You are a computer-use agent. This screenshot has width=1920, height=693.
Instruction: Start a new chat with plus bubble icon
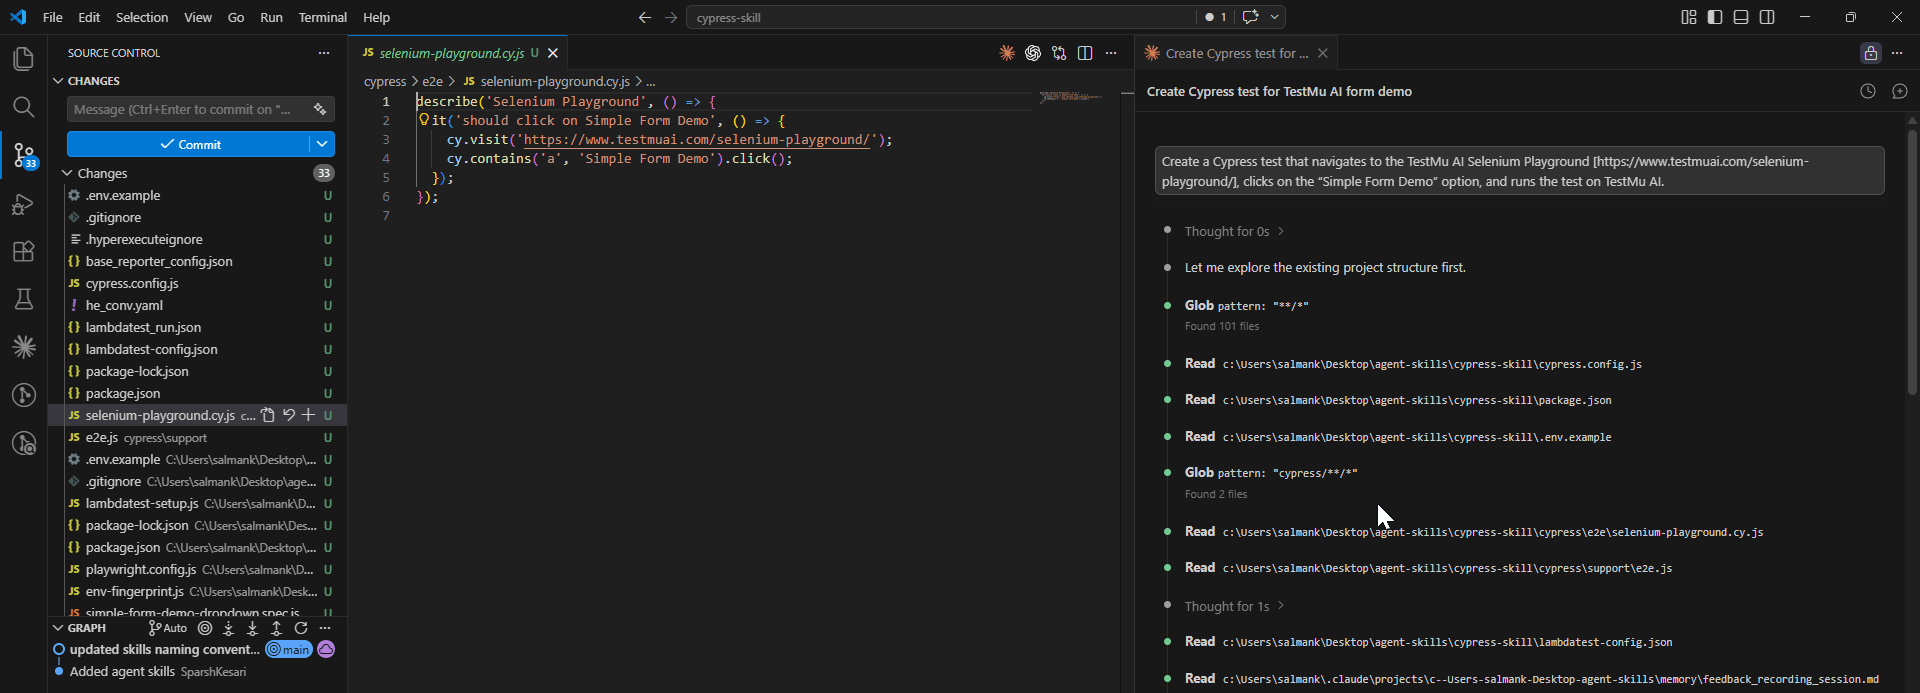click(1900, 91)
